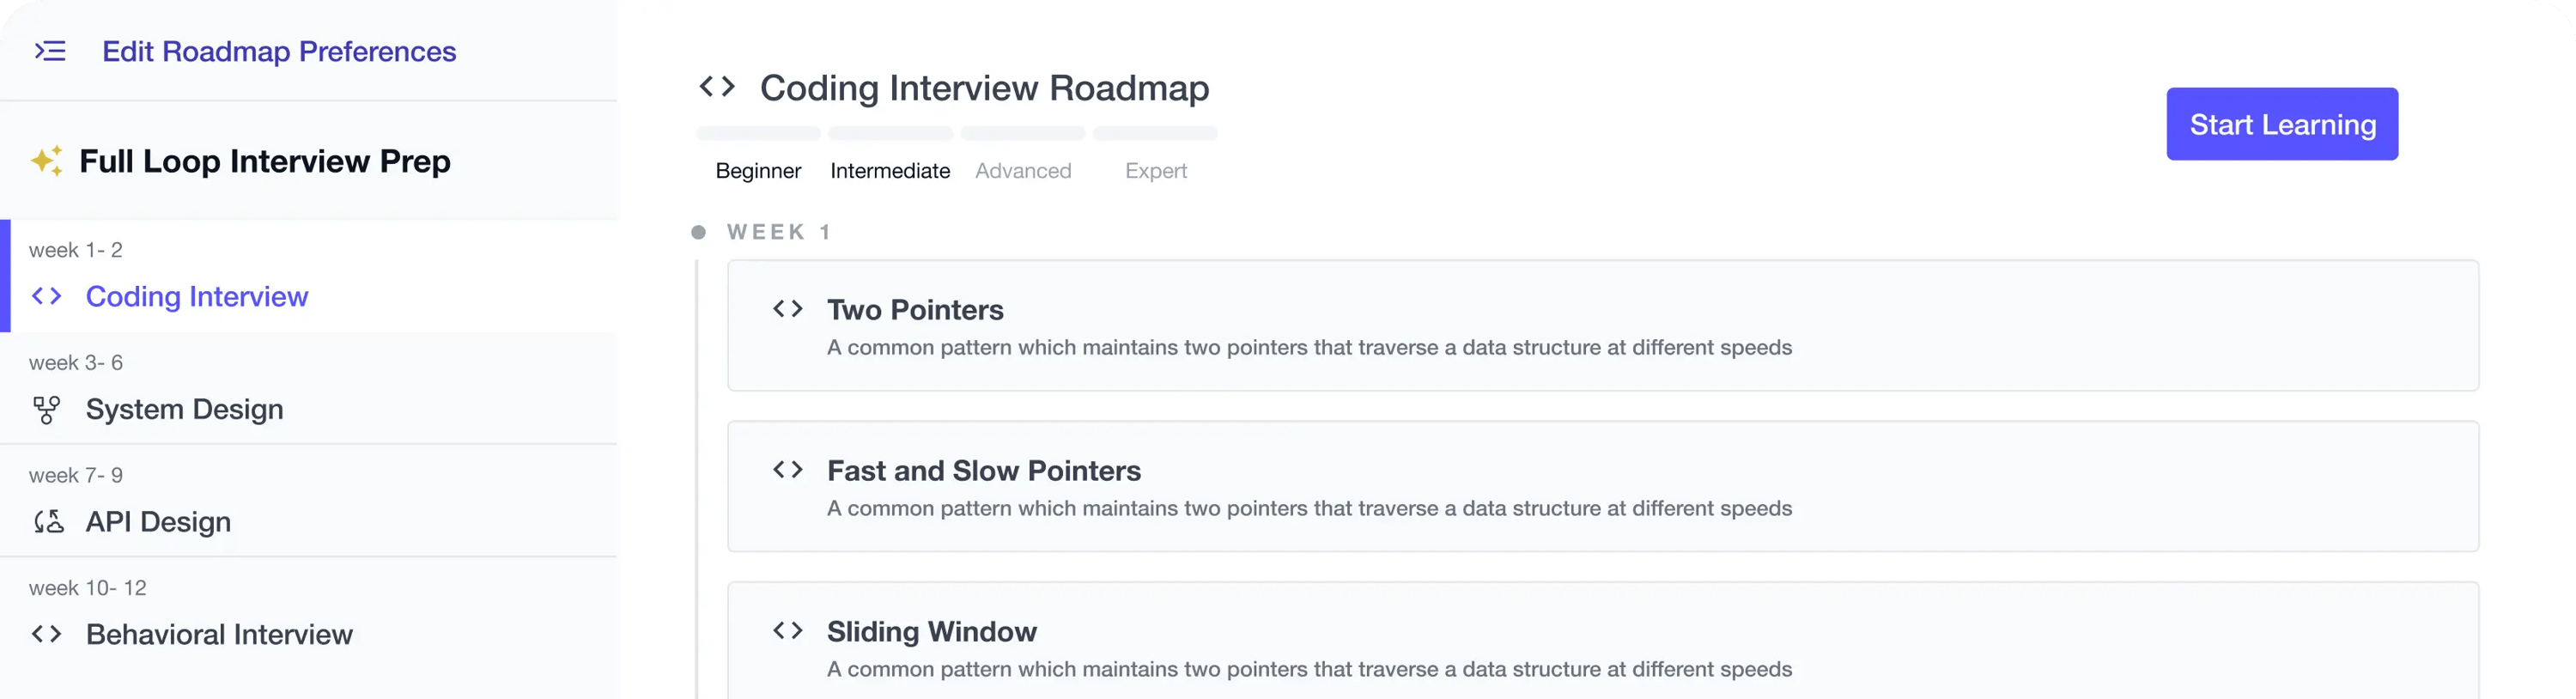Select the Beginner difficulty level

coord(758,171)
